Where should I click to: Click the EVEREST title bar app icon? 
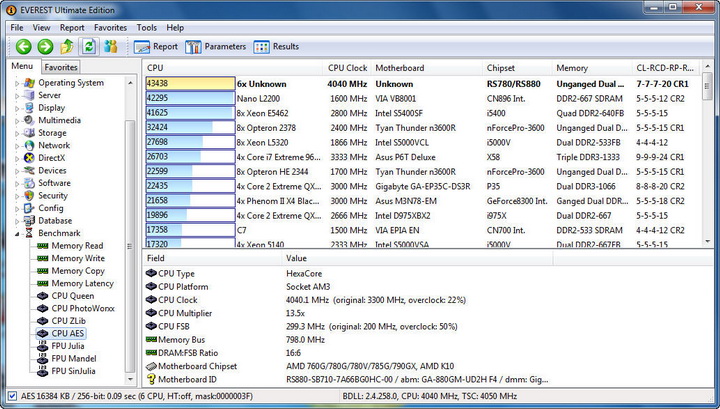coord(11,10)
